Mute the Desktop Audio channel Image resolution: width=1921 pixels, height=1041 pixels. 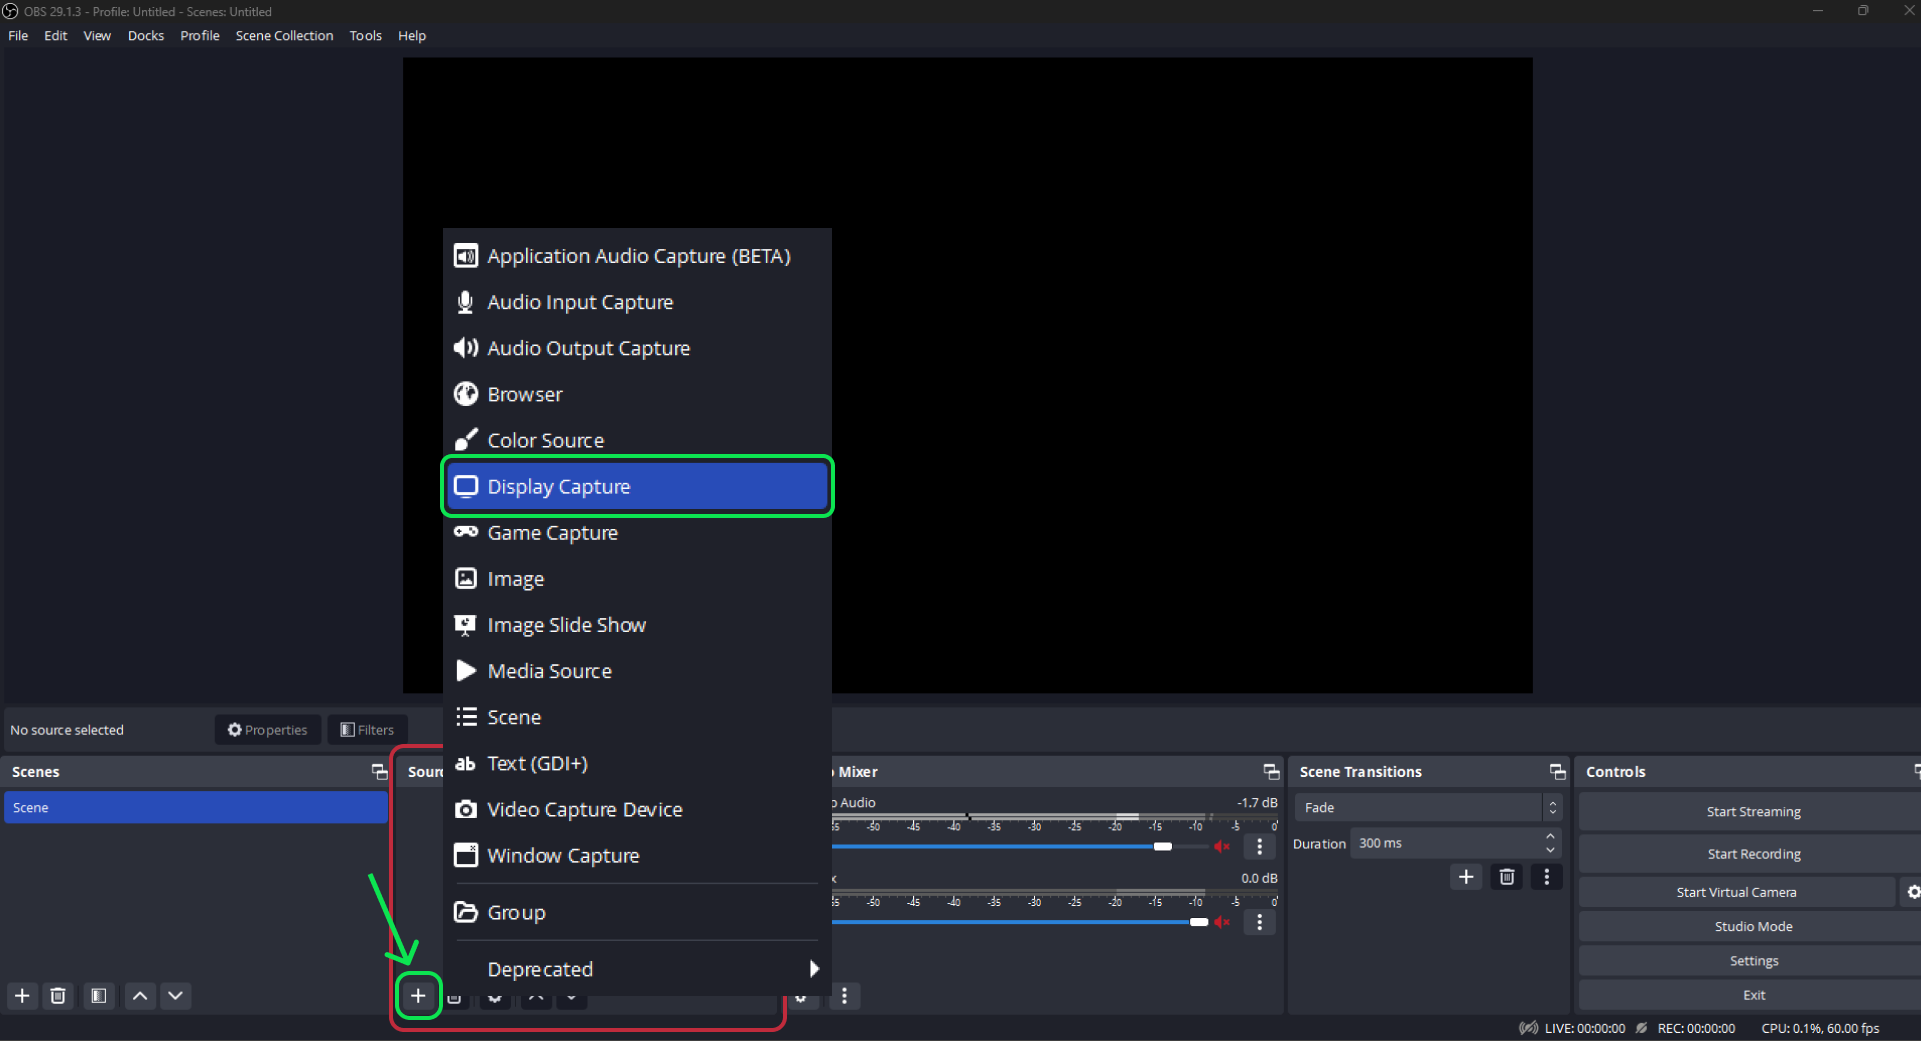click(x=1222, y=846)
